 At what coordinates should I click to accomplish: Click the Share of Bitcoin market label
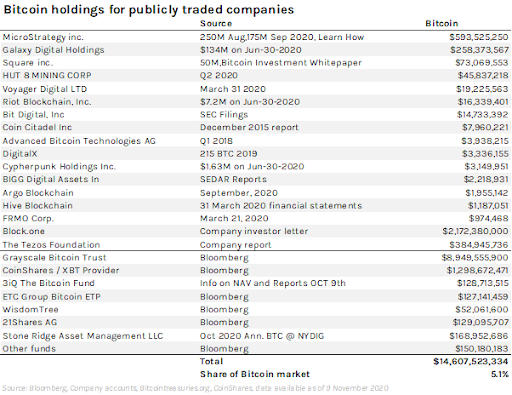coord(255,374)
